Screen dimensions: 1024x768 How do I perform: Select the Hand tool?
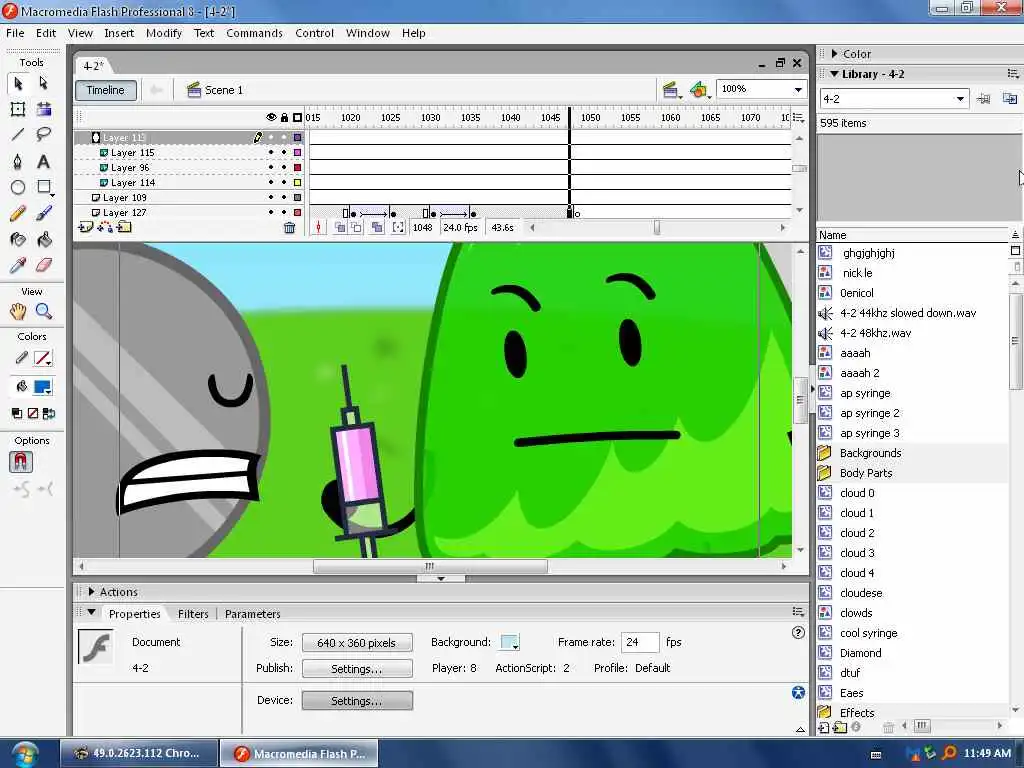click(18, 312)
